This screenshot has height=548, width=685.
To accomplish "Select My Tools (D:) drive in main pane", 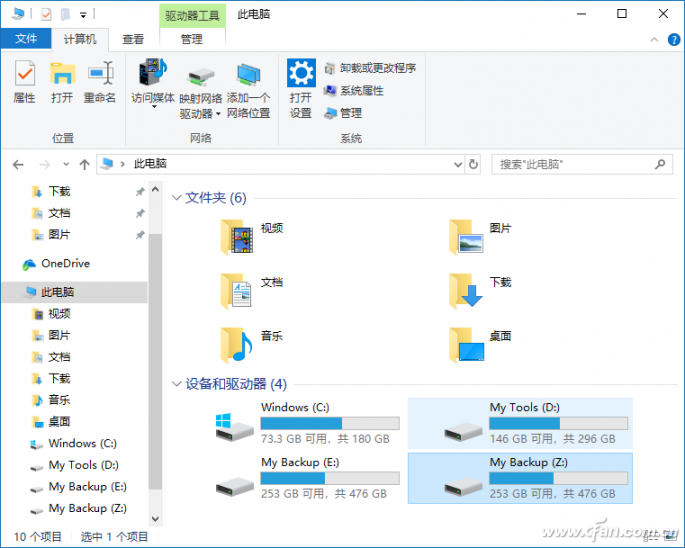I will [x=520, y=423].
